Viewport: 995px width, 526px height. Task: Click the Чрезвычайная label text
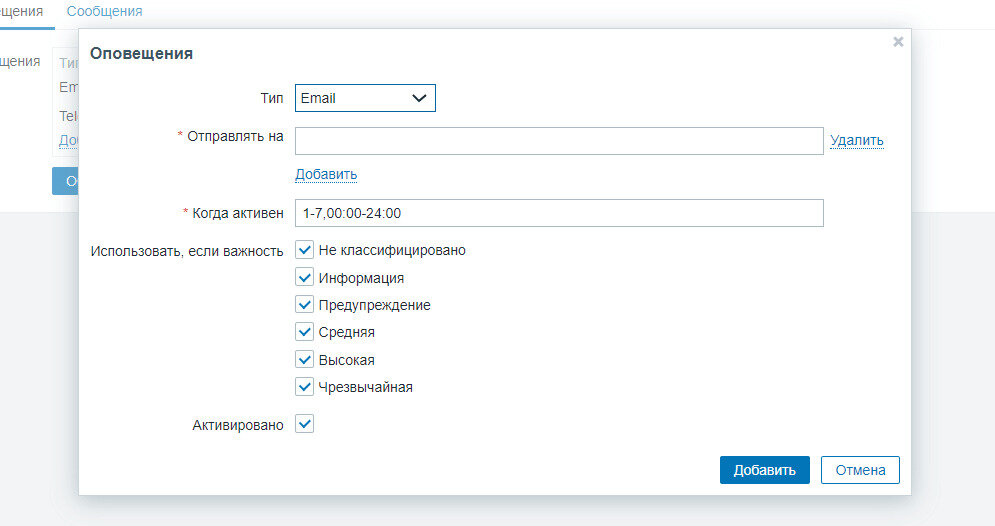[365, 387]
